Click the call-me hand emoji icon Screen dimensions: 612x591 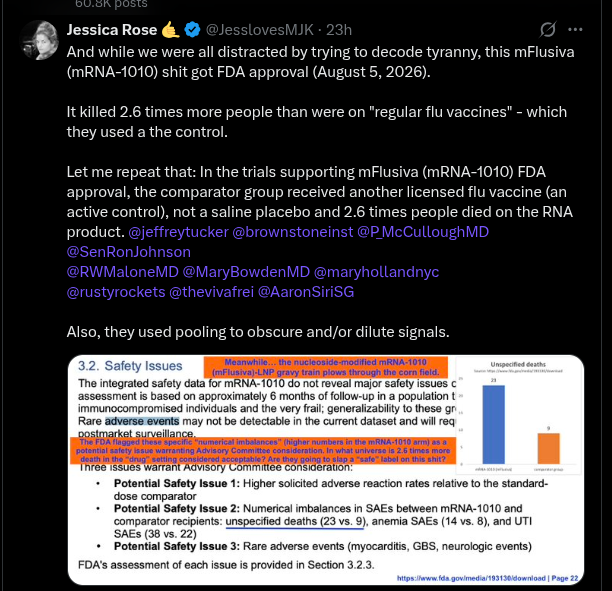[171, 30]
